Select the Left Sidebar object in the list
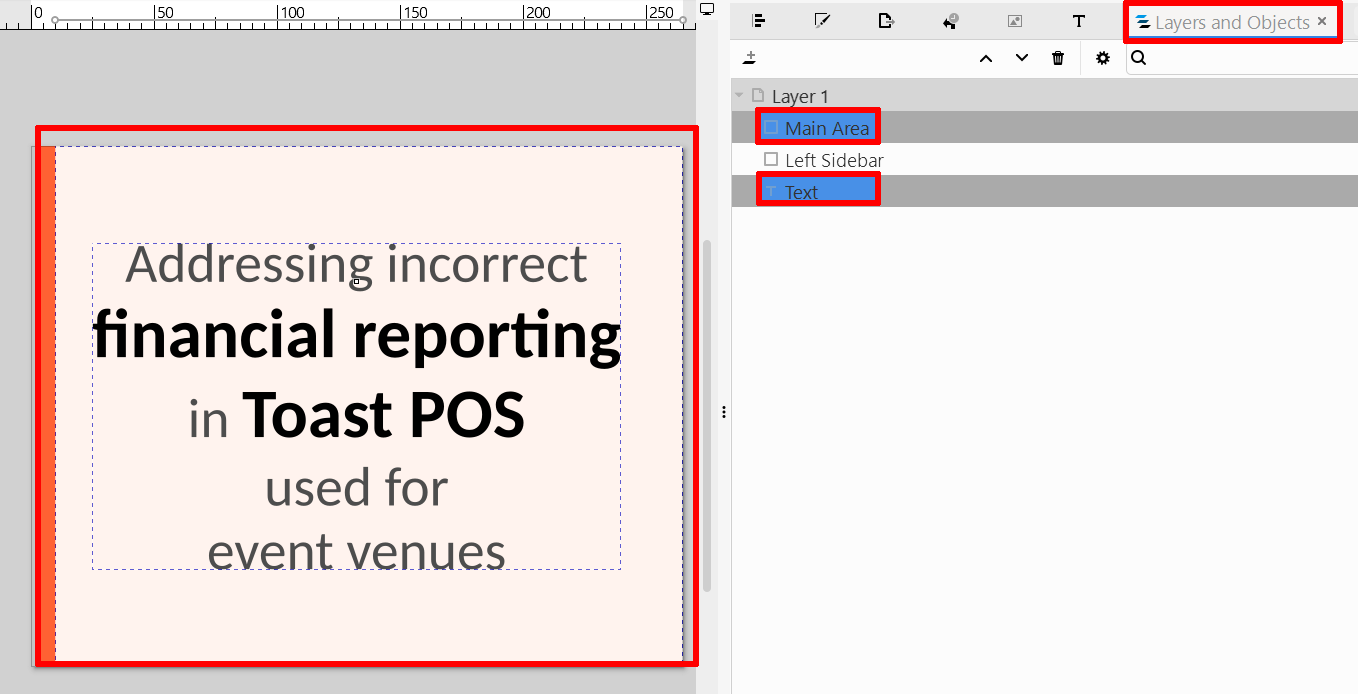The height and width of the screenshot is (694, 1358). (834, 160)
